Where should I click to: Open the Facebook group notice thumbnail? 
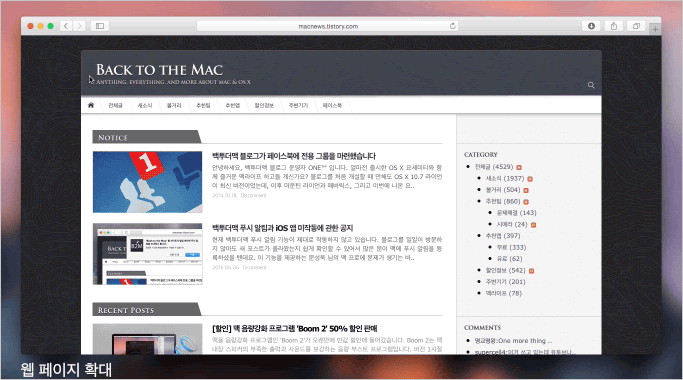[x=148, y=182]
